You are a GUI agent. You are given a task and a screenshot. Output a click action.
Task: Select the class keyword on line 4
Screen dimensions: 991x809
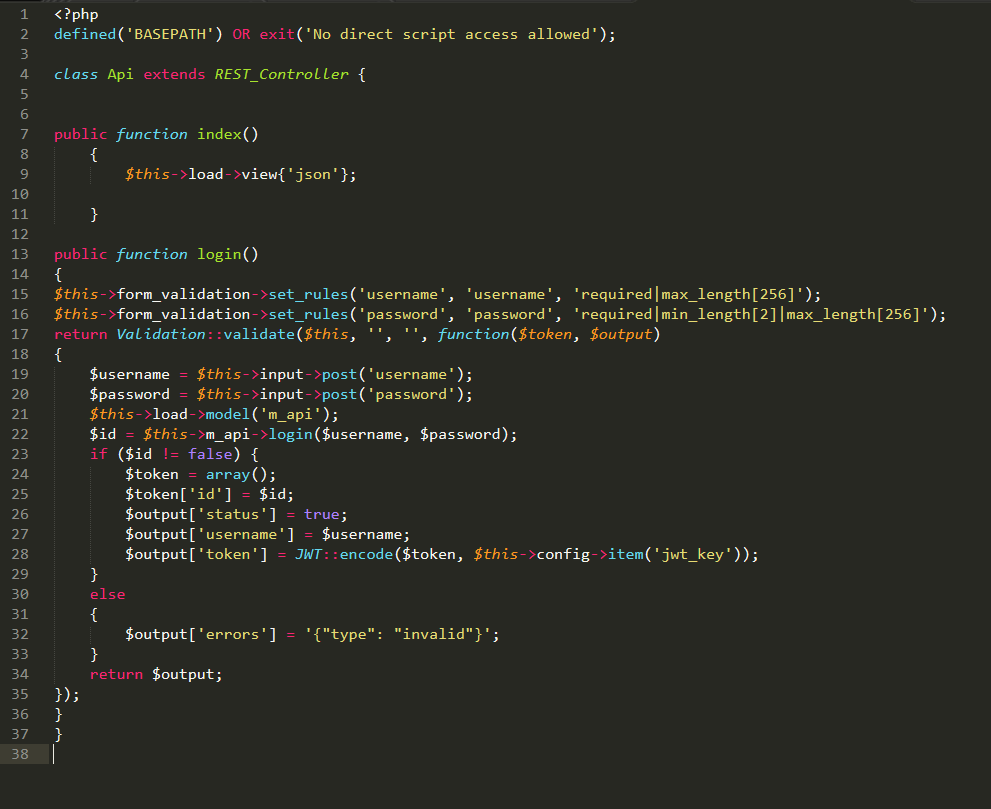(76, 73)
